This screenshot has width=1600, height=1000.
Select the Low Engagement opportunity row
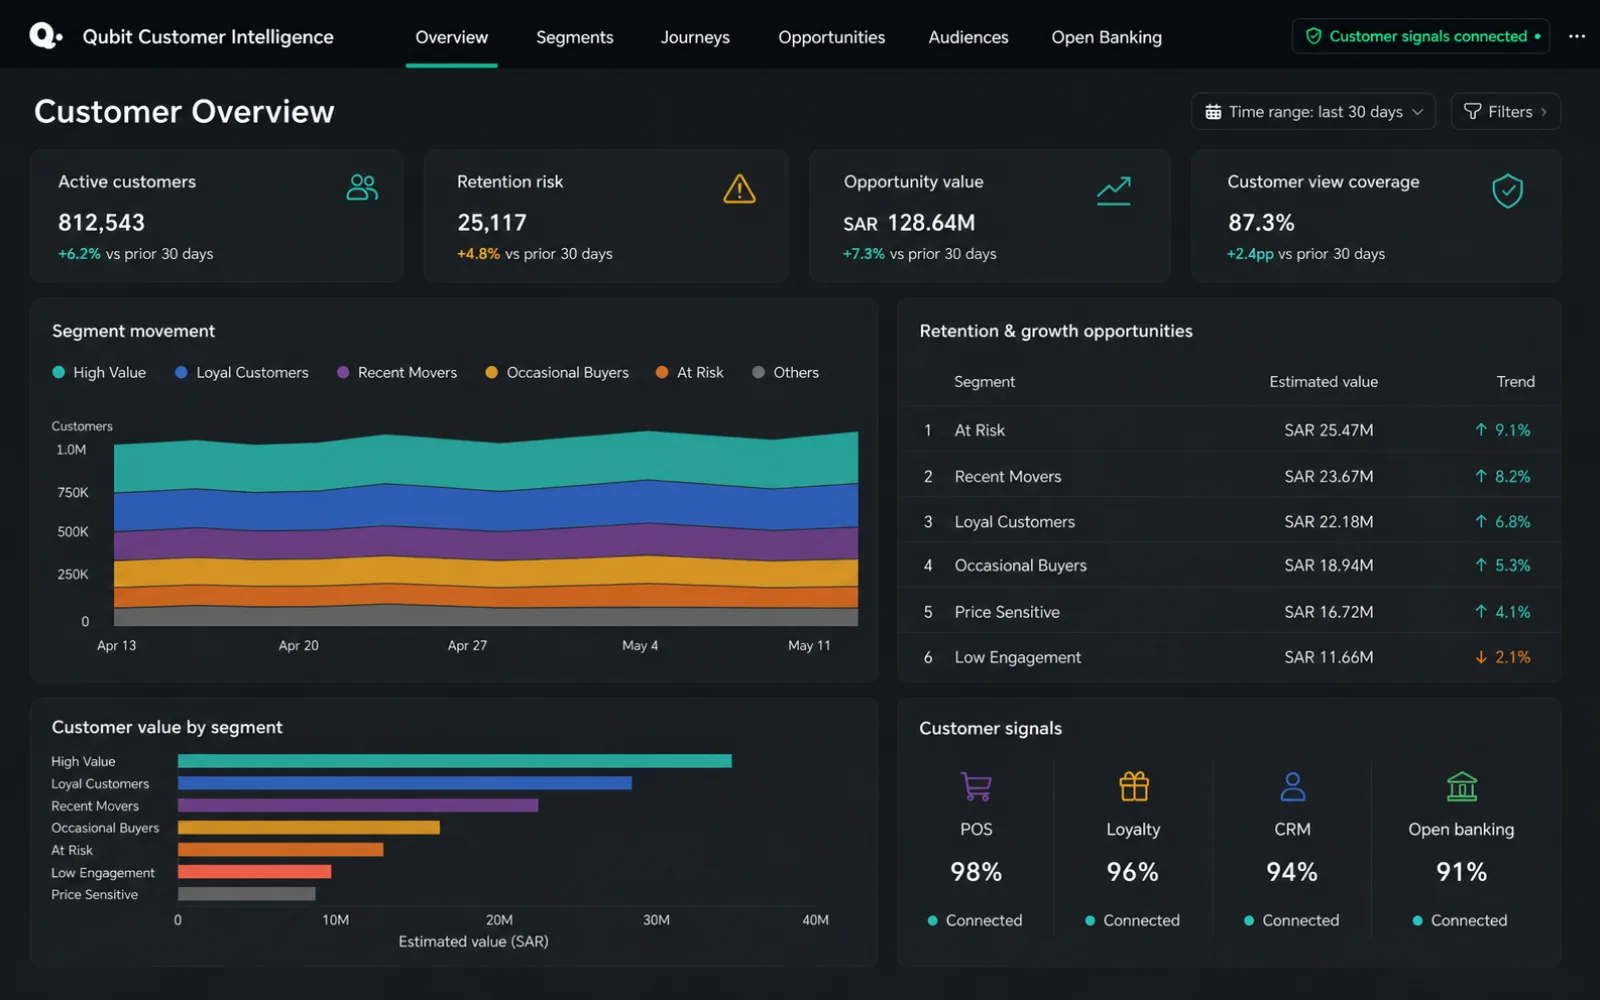(1229, 657)
